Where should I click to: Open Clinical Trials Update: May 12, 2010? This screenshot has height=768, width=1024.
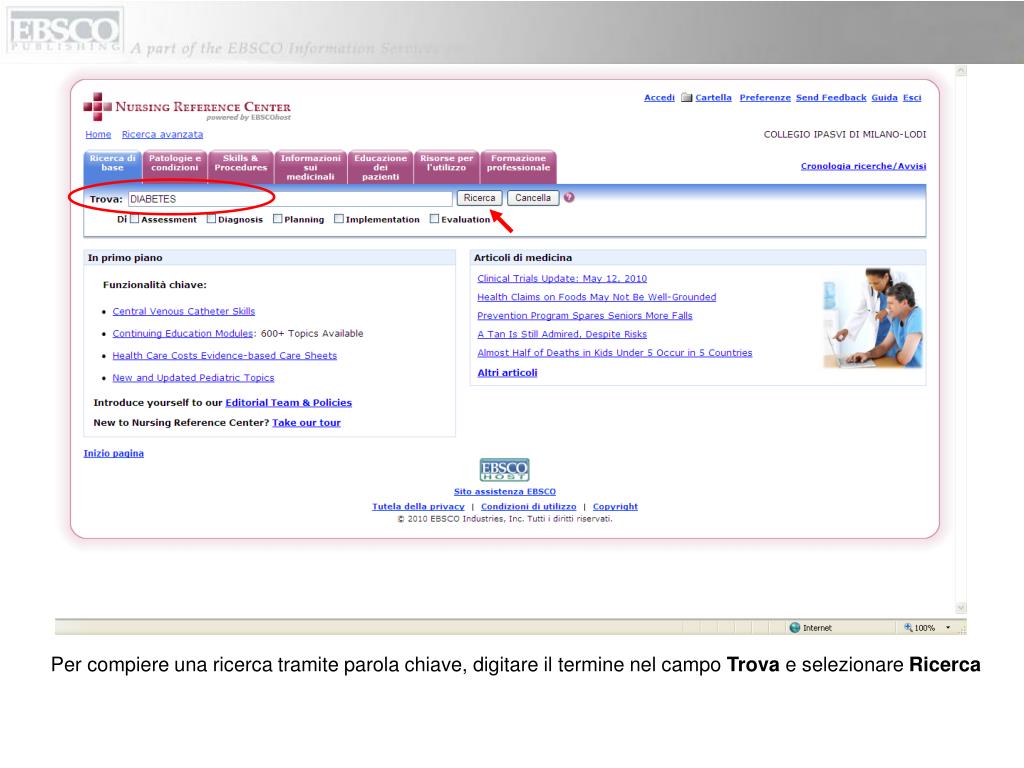(x=562, y=278)
